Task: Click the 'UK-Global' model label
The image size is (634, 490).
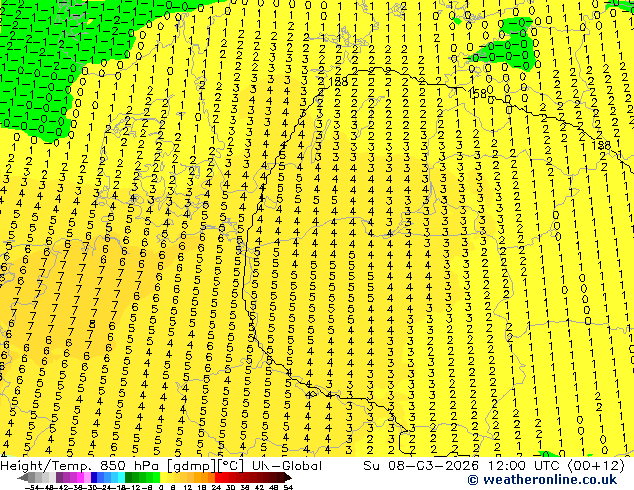Action: 287,466
